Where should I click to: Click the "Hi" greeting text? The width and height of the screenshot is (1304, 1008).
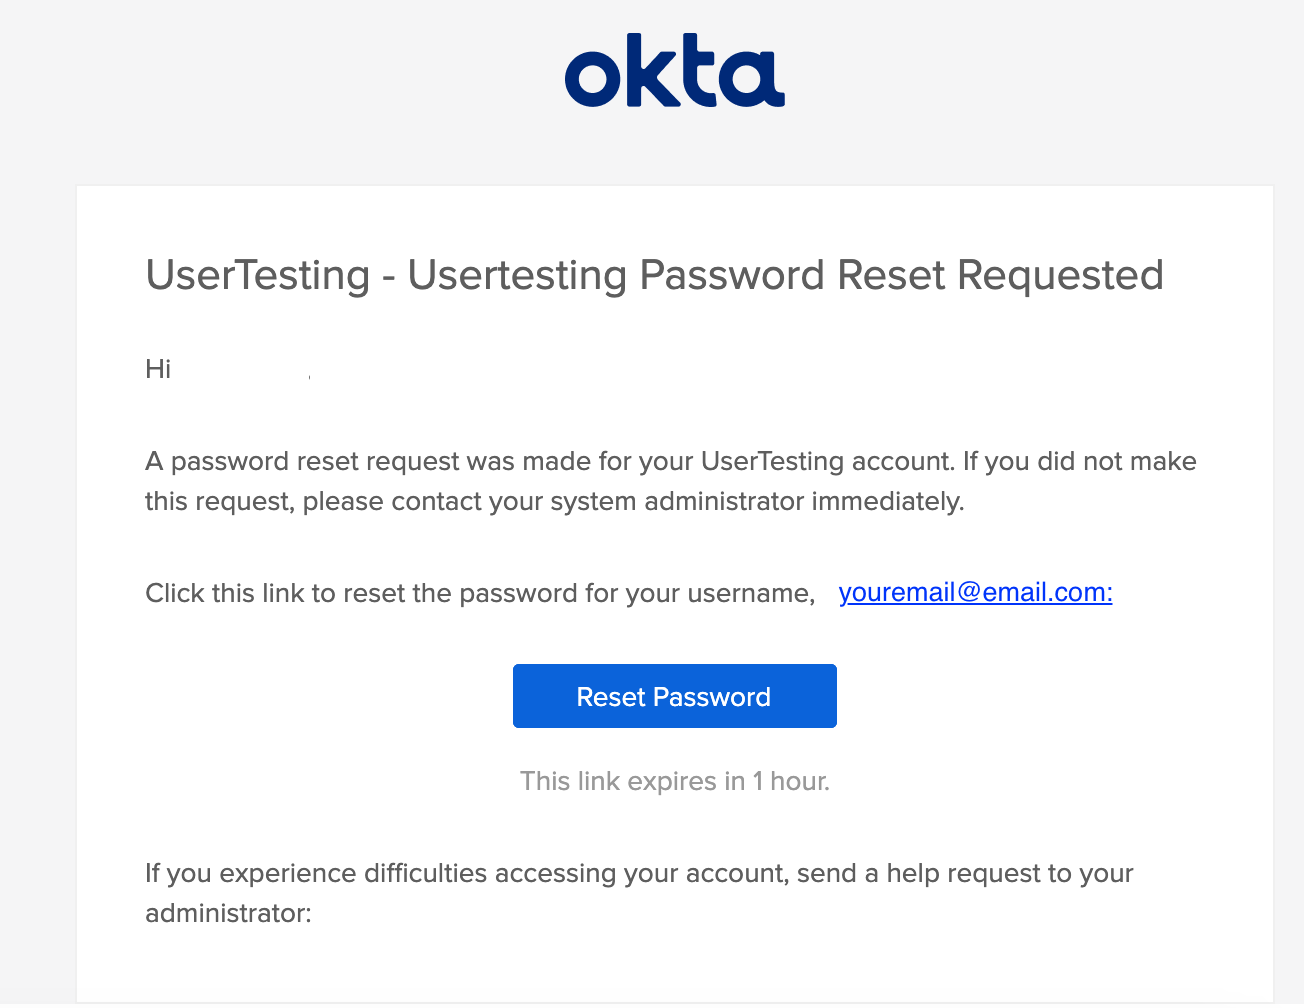(158, 369)
